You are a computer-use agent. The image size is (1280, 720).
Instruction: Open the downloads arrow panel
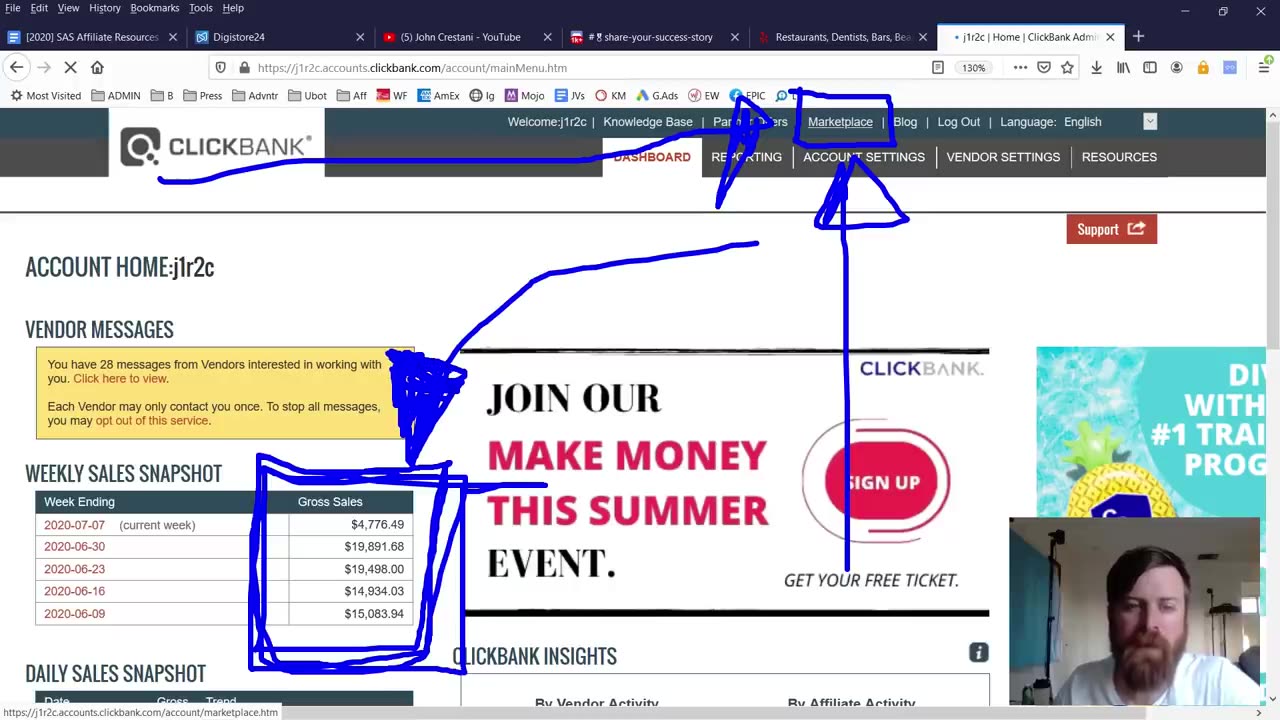(1097, 67)
